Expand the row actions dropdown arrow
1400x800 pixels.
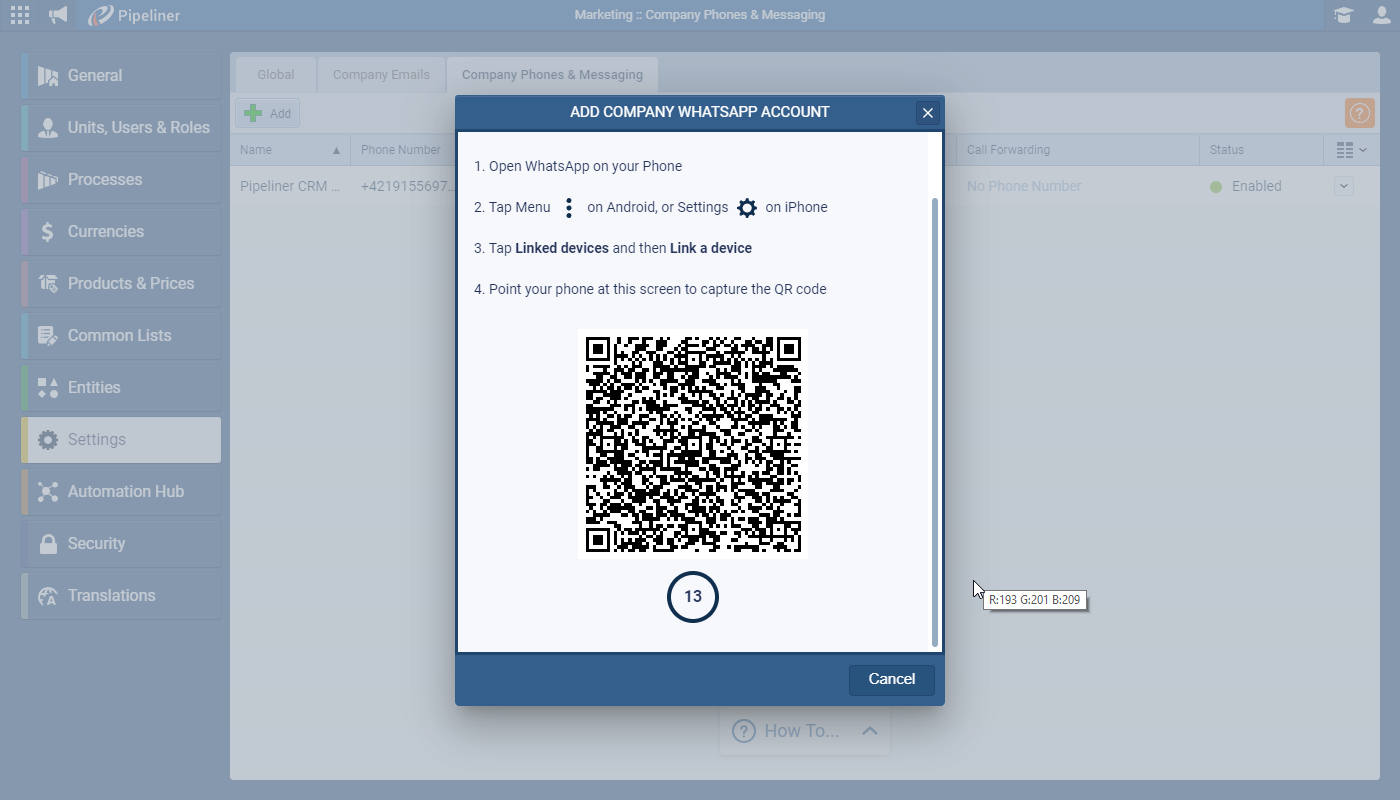1343,186
